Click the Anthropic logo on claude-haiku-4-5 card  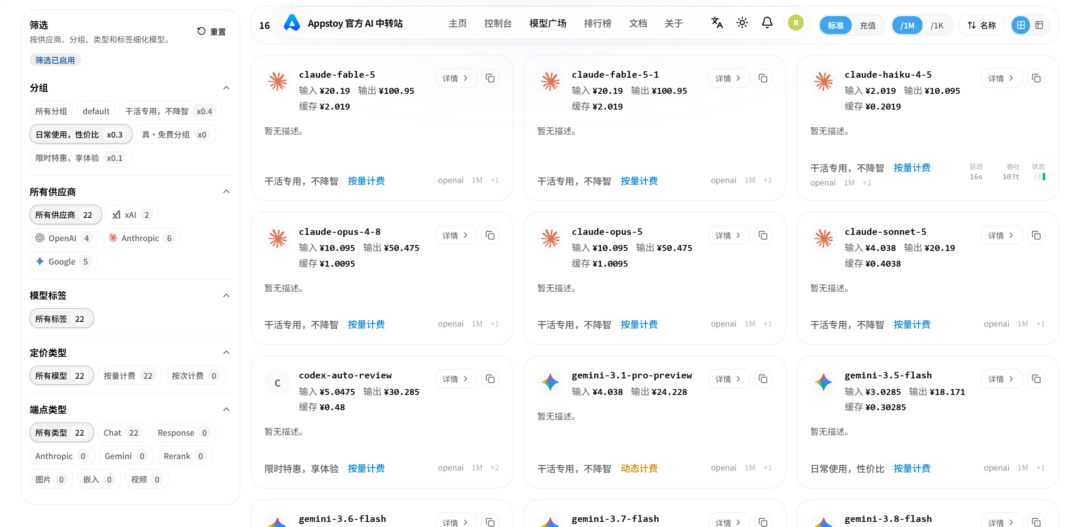[x=823, y=82]
